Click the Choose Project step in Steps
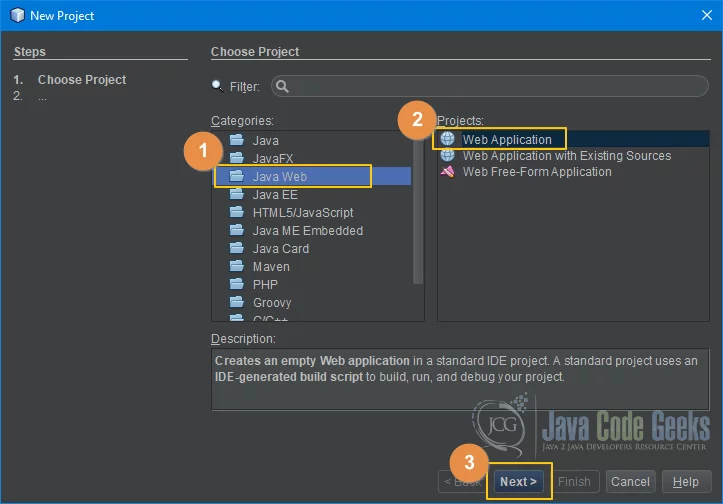Image resolution: width=723 pixels, height=504 pixels. [x=82, y=79]
